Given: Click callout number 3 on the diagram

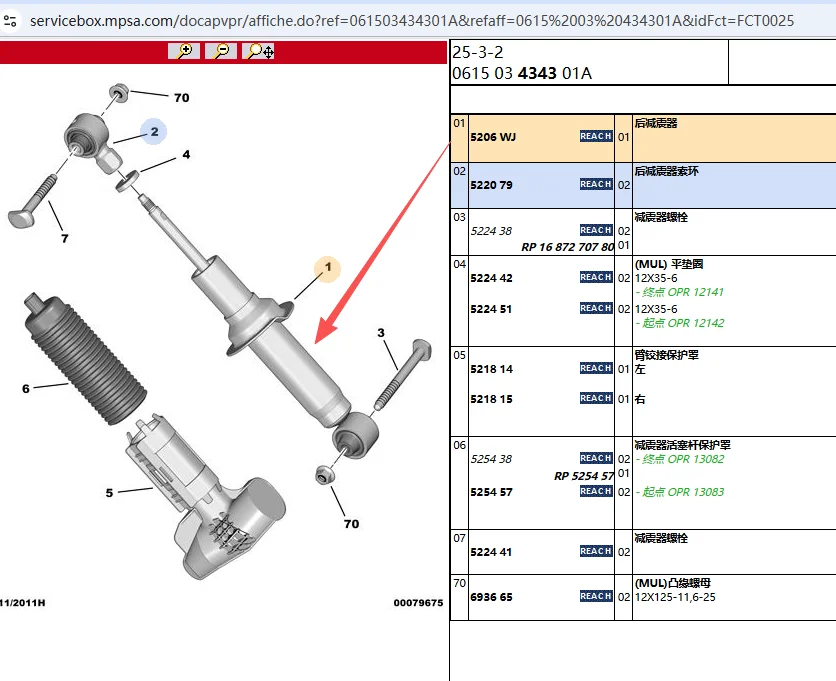Looking at the screenshot, I should click(381, 333).
